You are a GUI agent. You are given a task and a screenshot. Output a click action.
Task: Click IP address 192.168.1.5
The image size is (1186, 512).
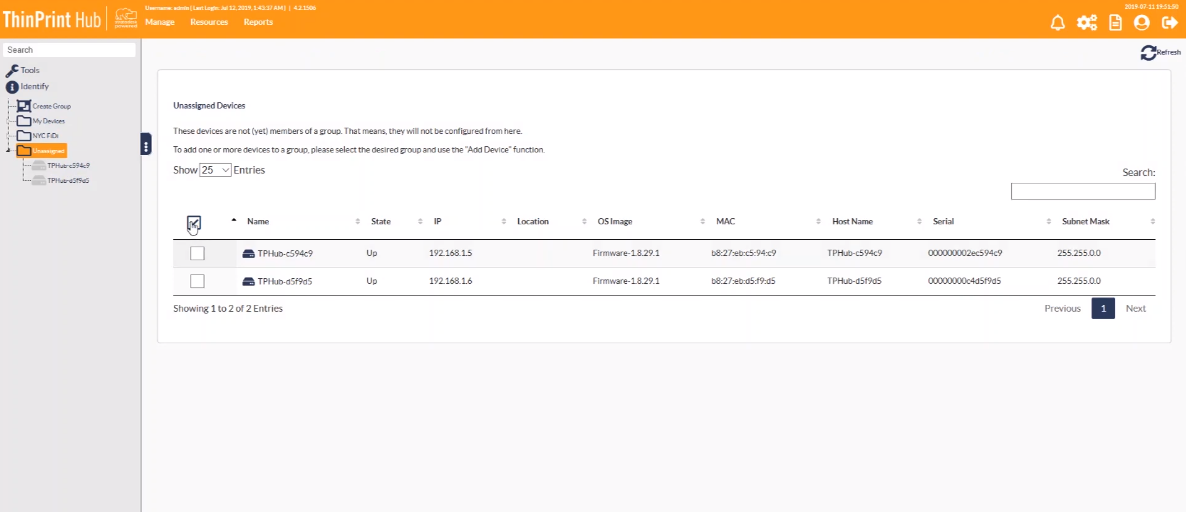click(450, 253)
